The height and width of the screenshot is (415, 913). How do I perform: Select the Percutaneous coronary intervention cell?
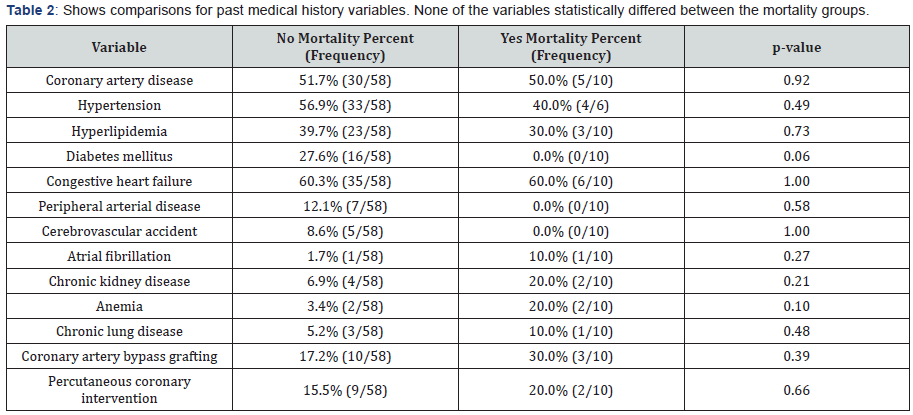point(119,390)
